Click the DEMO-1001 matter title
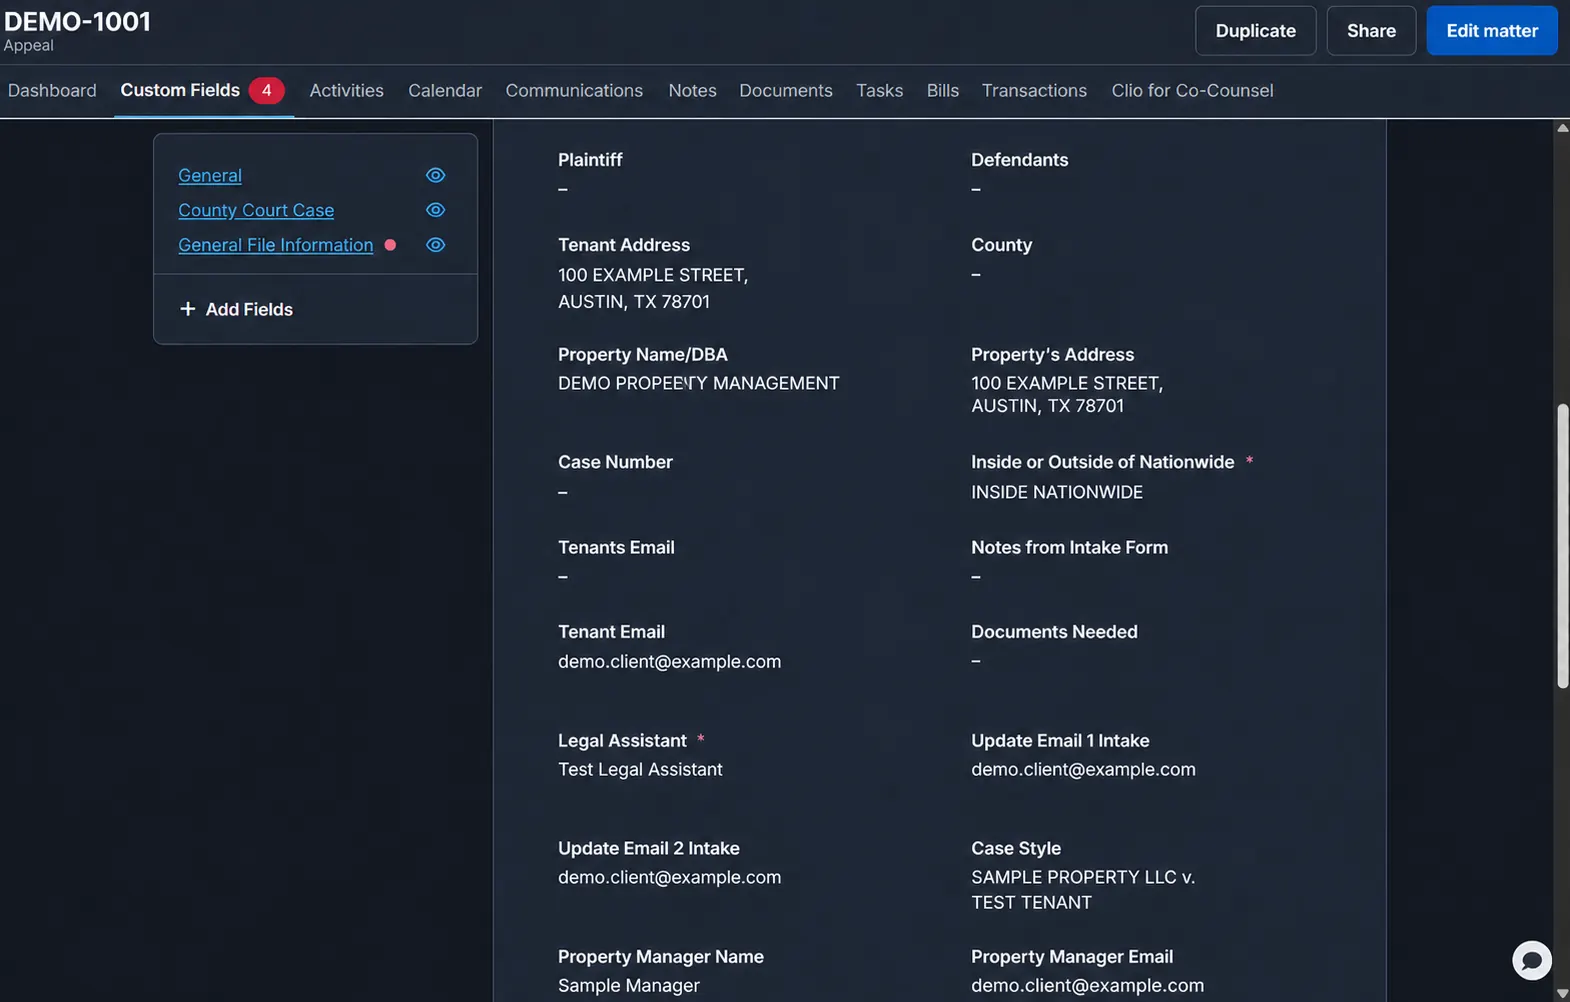The width and height of the screenshot is (1570, 1002). [x=77, y=21]
